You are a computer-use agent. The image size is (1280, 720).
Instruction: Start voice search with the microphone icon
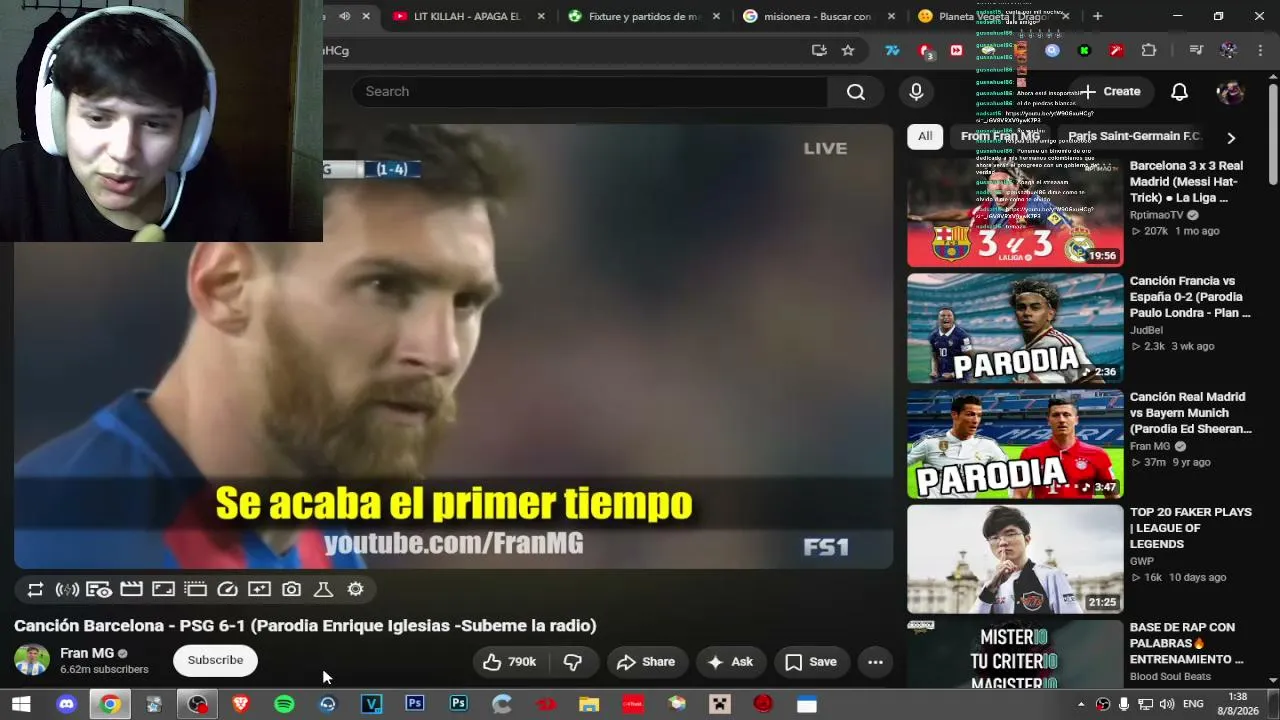[x=916, y=92]
